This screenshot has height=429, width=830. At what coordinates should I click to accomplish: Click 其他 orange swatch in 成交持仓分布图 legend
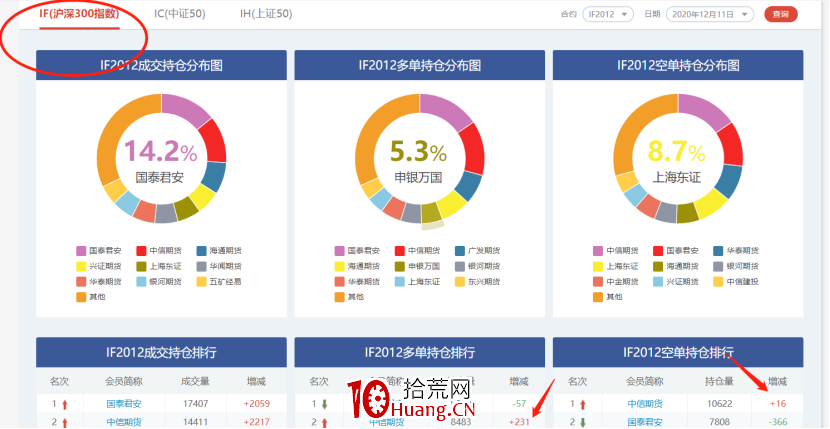point(82,297)
